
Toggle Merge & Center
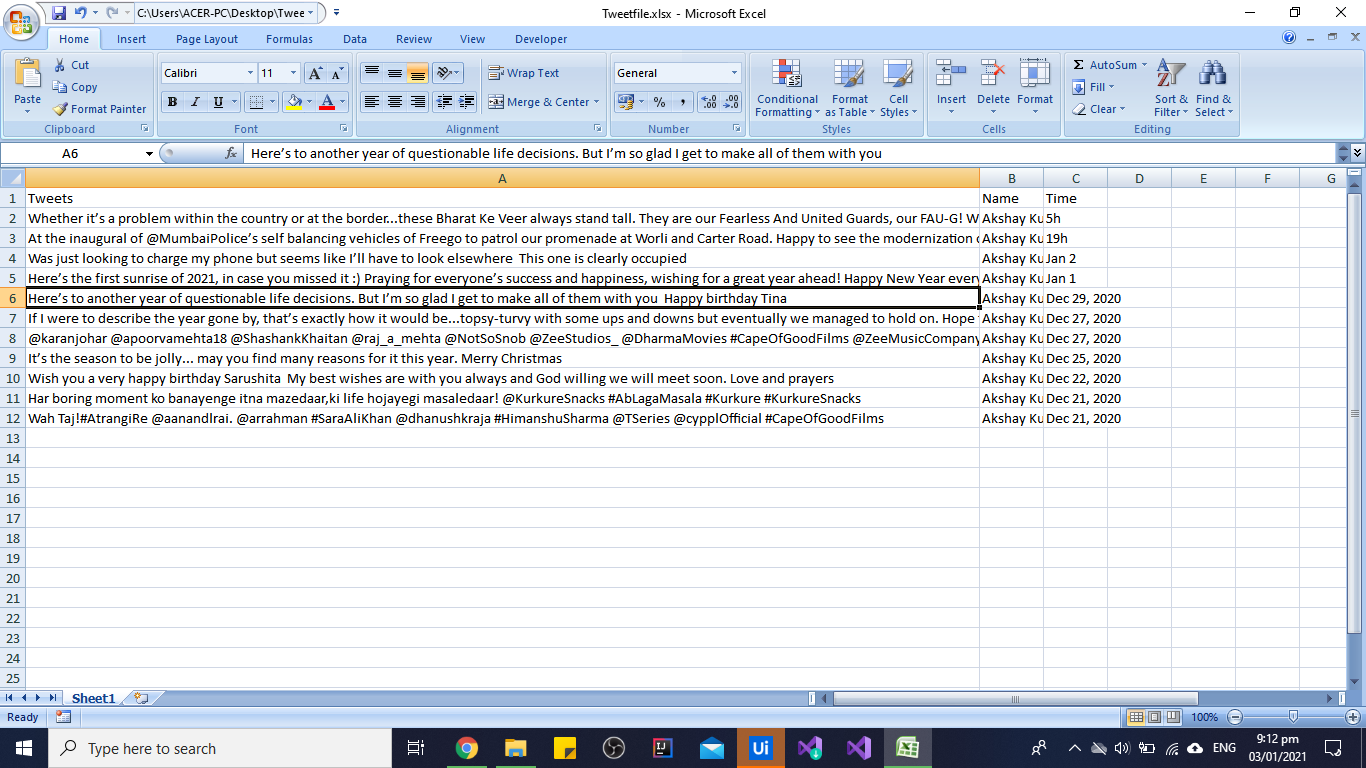539,102
